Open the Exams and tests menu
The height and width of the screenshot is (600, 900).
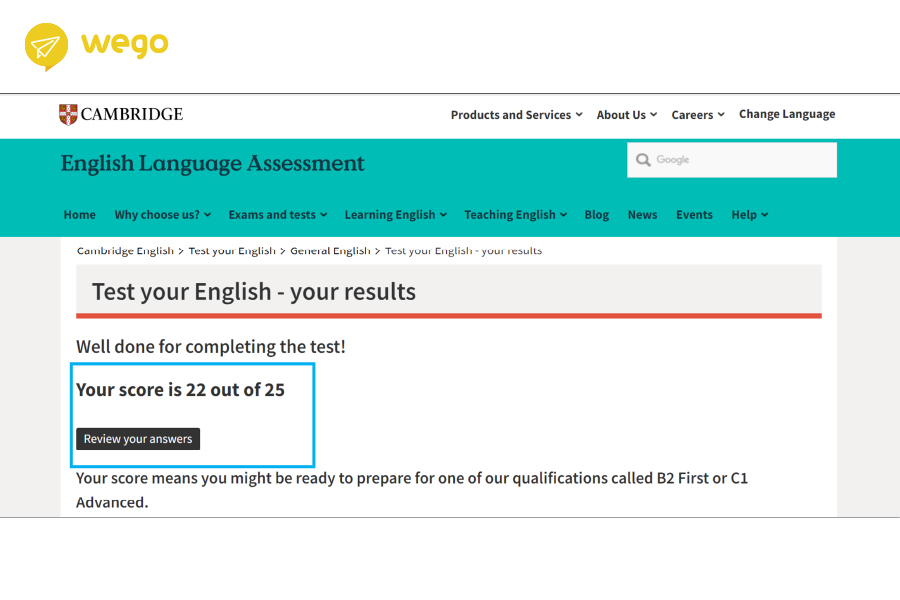277,215
